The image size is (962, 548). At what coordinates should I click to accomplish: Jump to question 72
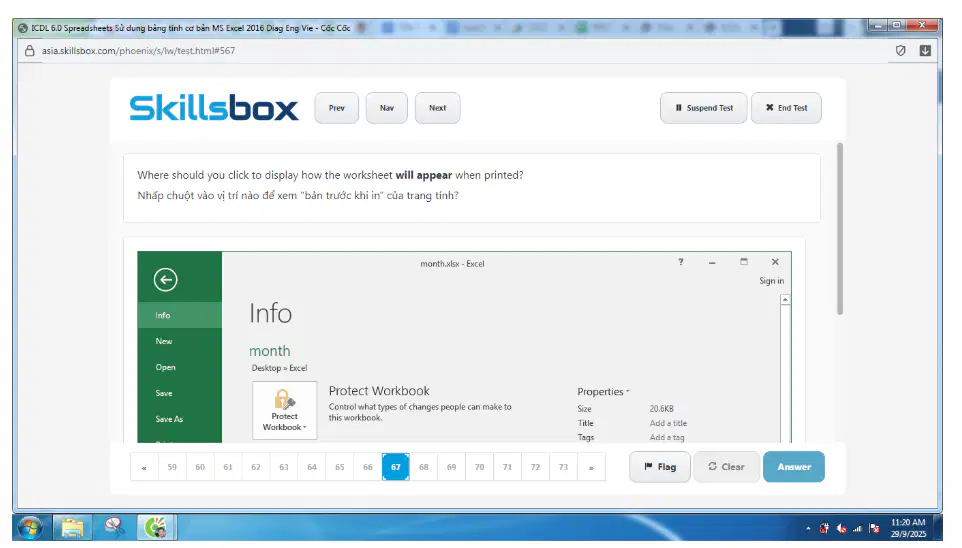pos(535,467)
